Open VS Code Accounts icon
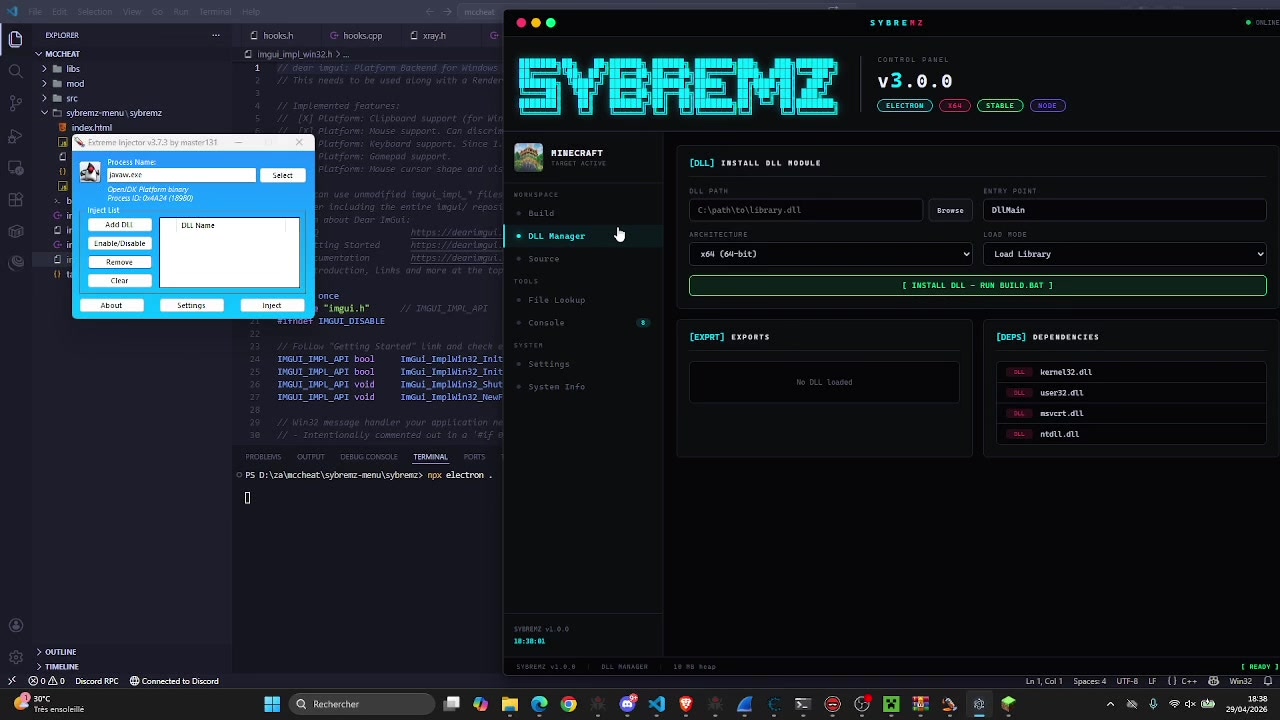1280x720 pixels. pyautogui.click(x=15, y=626)
